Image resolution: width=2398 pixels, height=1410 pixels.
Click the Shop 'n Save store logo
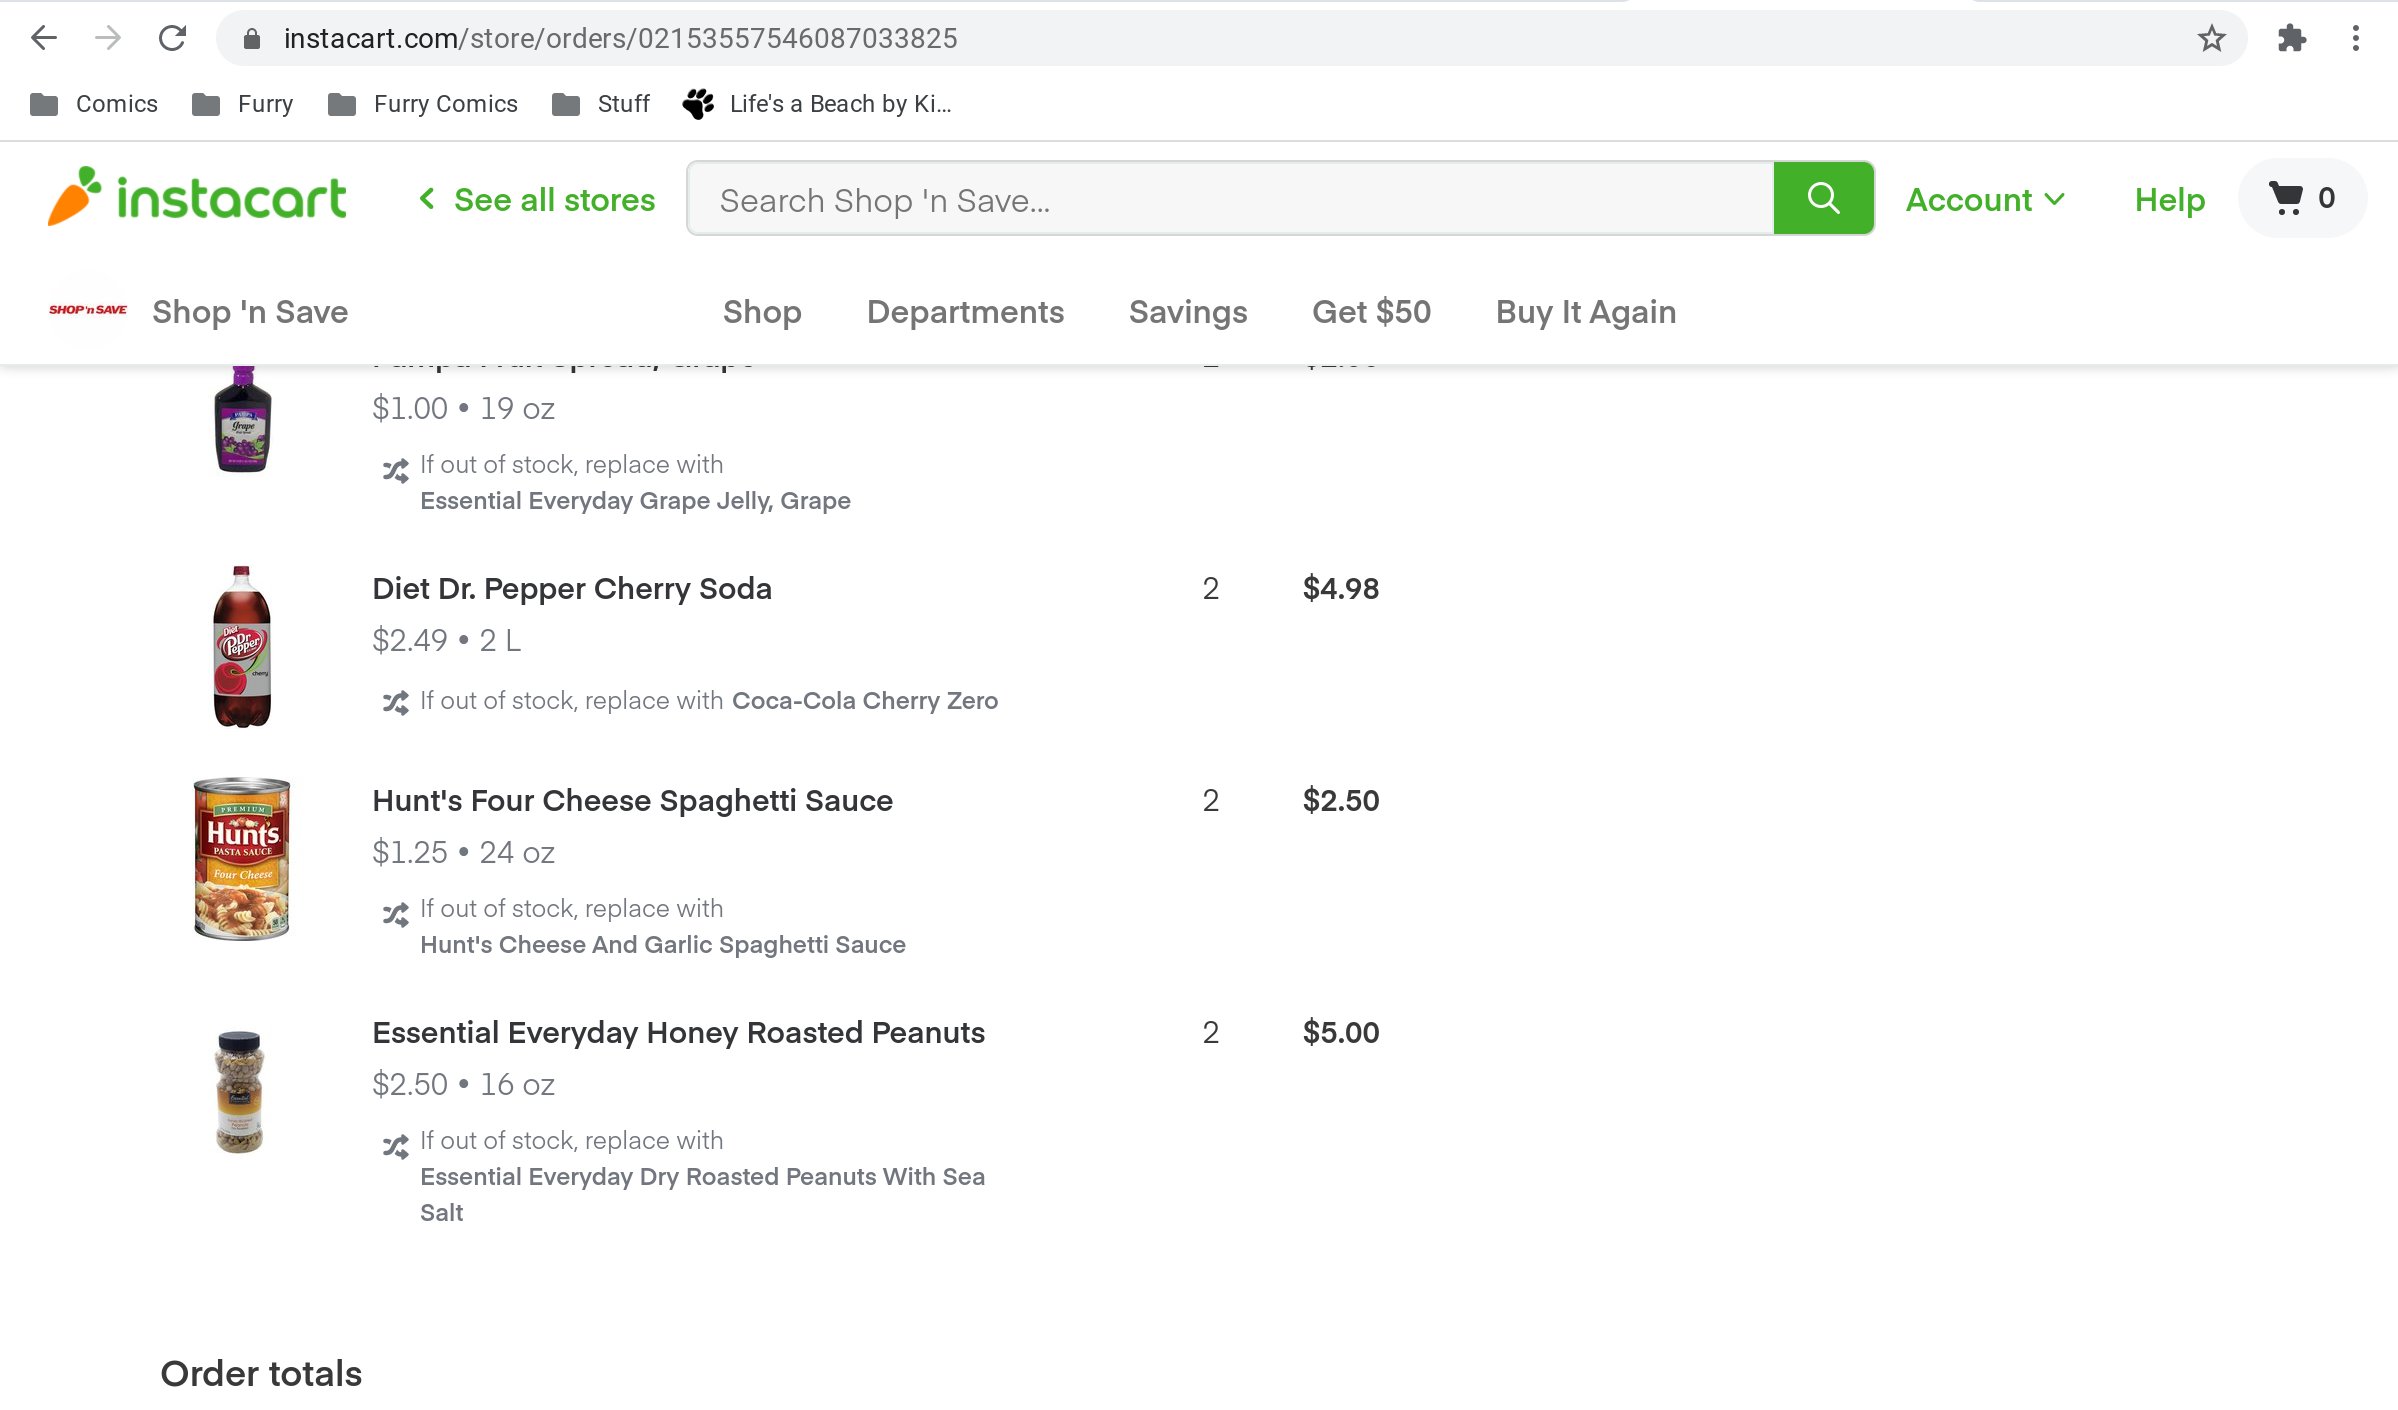click(88, 310)
